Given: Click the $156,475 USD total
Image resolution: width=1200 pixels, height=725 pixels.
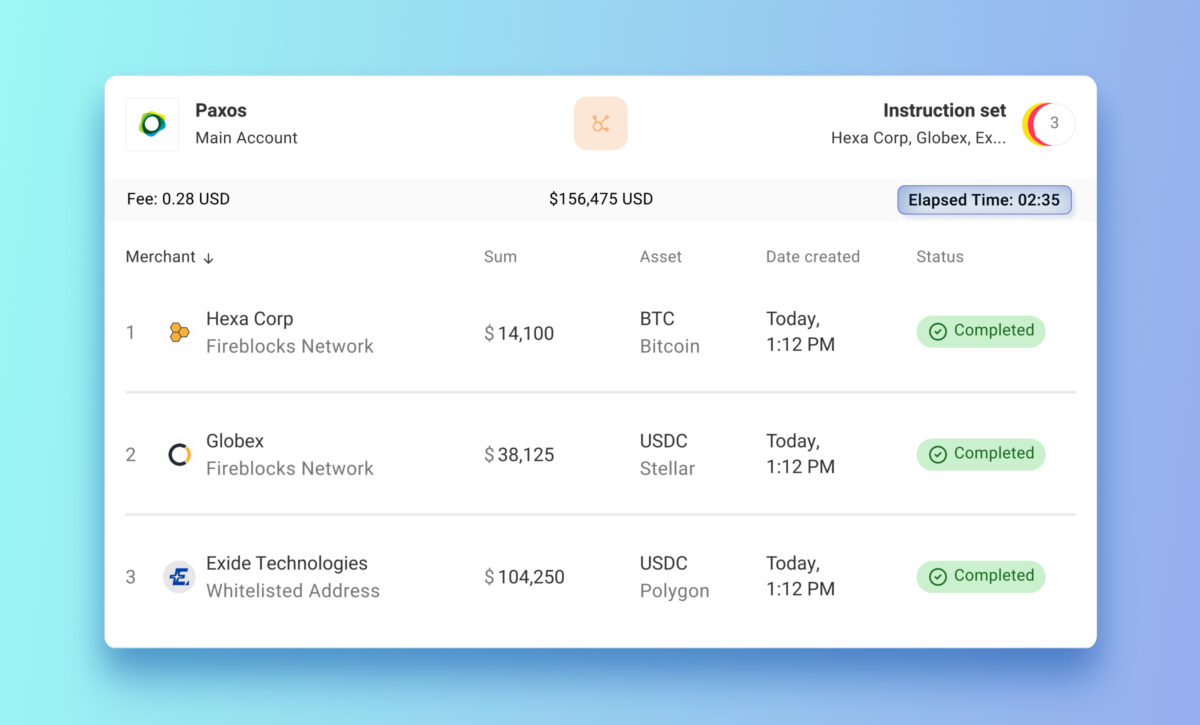Looking at the screenshot, I should [601, 199].
